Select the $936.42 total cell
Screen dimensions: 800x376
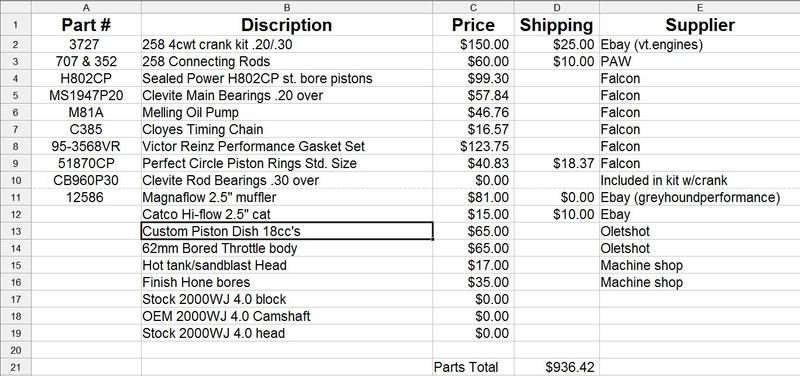(x=557, y=367)
